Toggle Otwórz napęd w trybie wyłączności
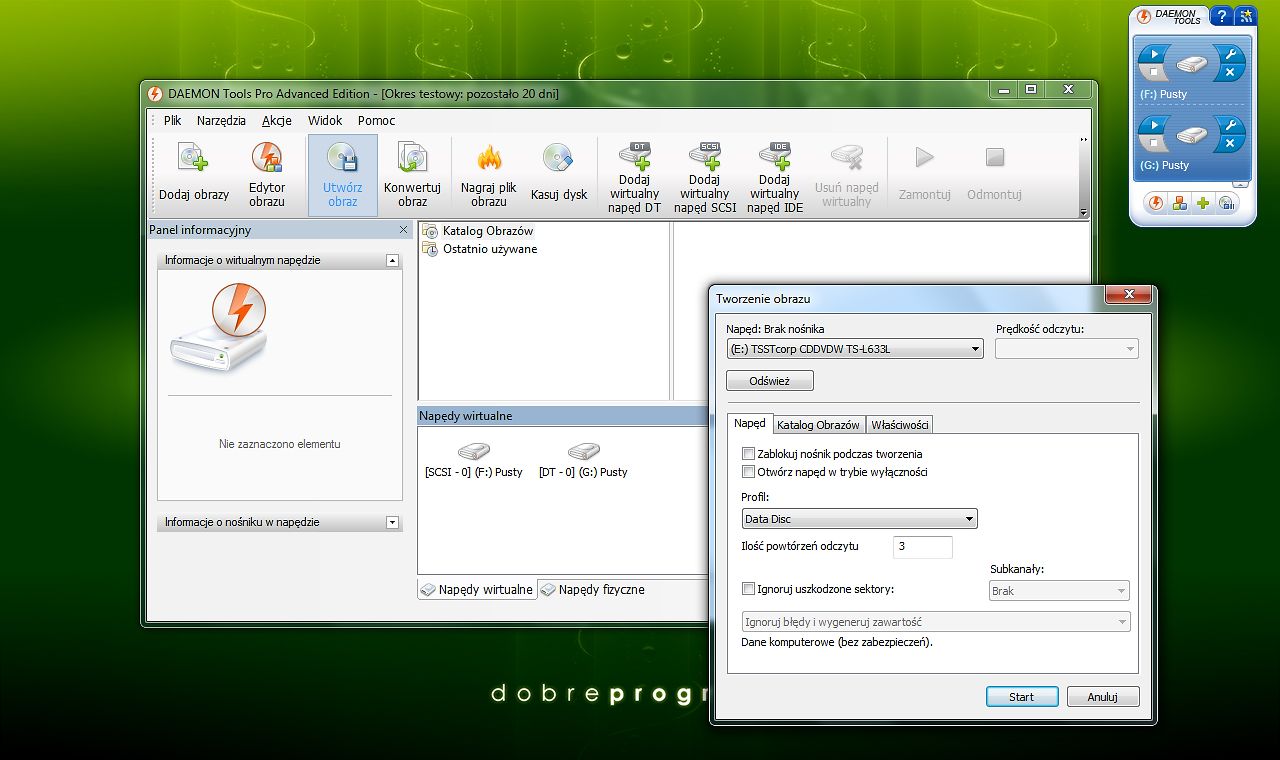The width and height of the screenshot is (1280, 760). pos(748,472)
